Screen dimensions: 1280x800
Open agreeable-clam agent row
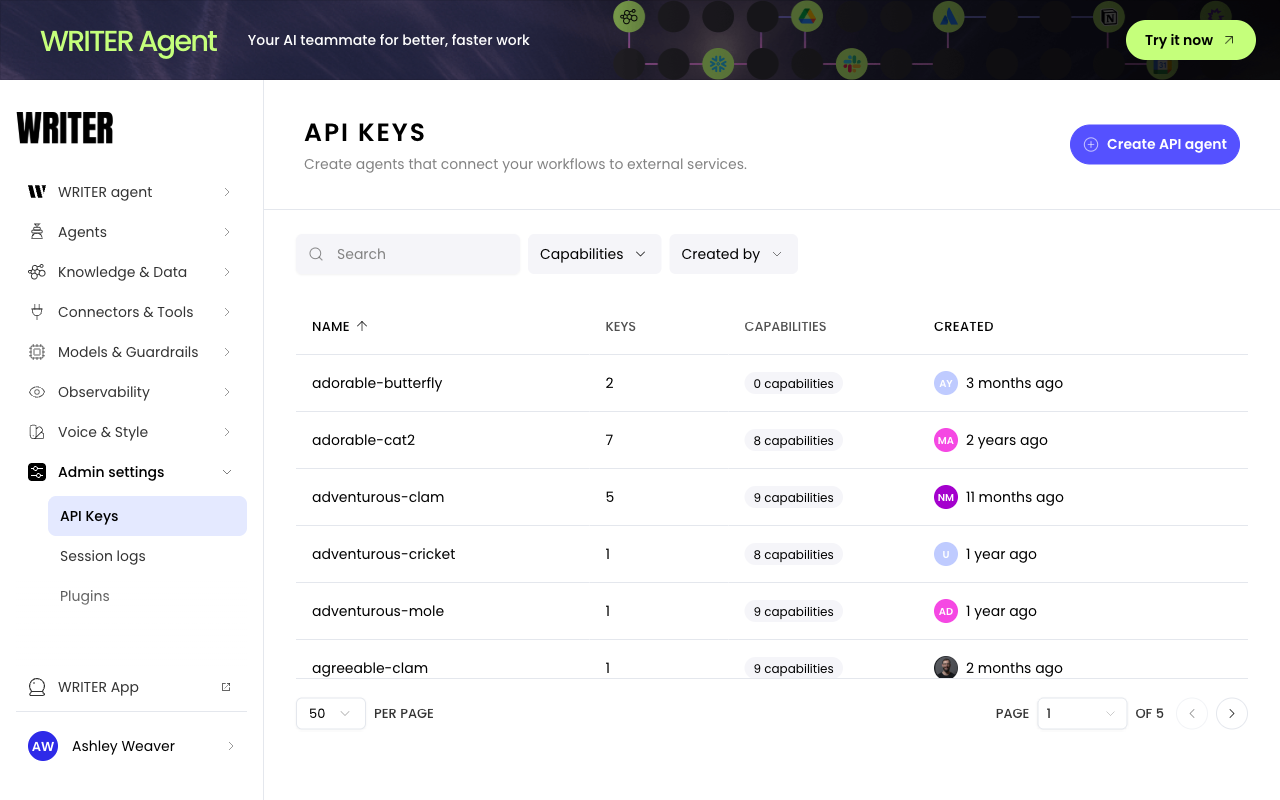(772, 660)
